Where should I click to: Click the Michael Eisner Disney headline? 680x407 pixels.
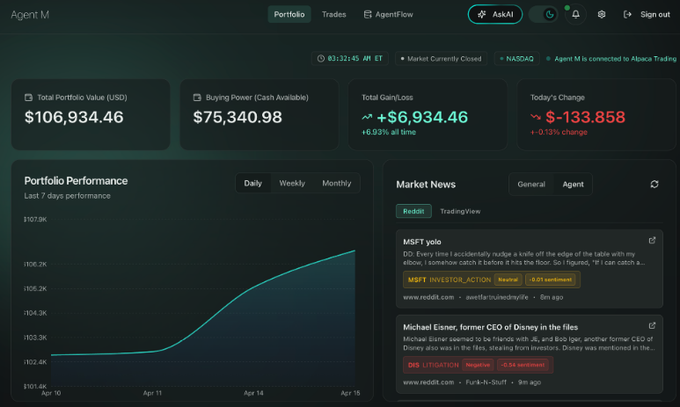pyautogui.click(x=490, y=327)
